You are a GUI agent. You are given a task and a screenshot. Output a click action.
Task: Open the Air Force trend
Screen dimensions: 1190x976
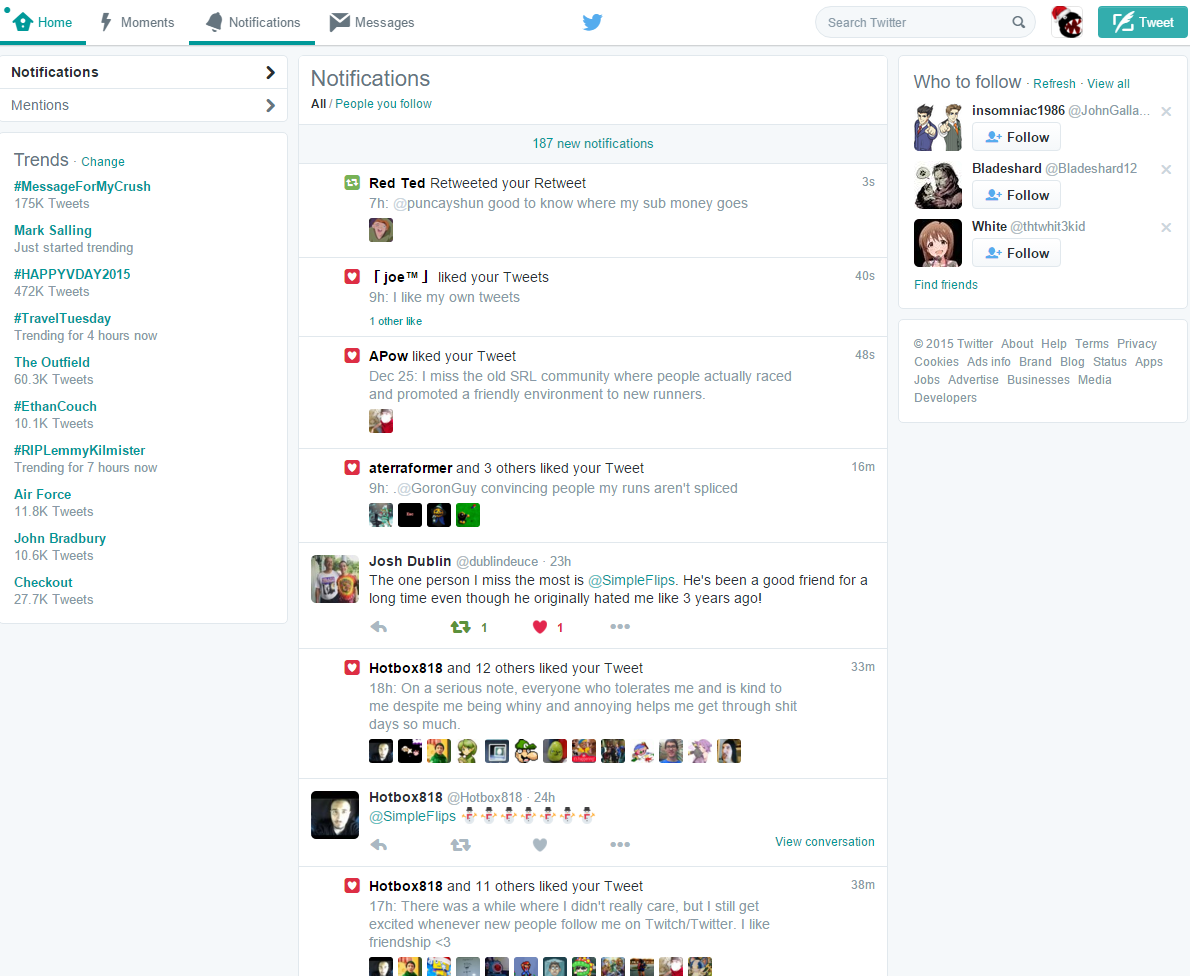[42, 495]
